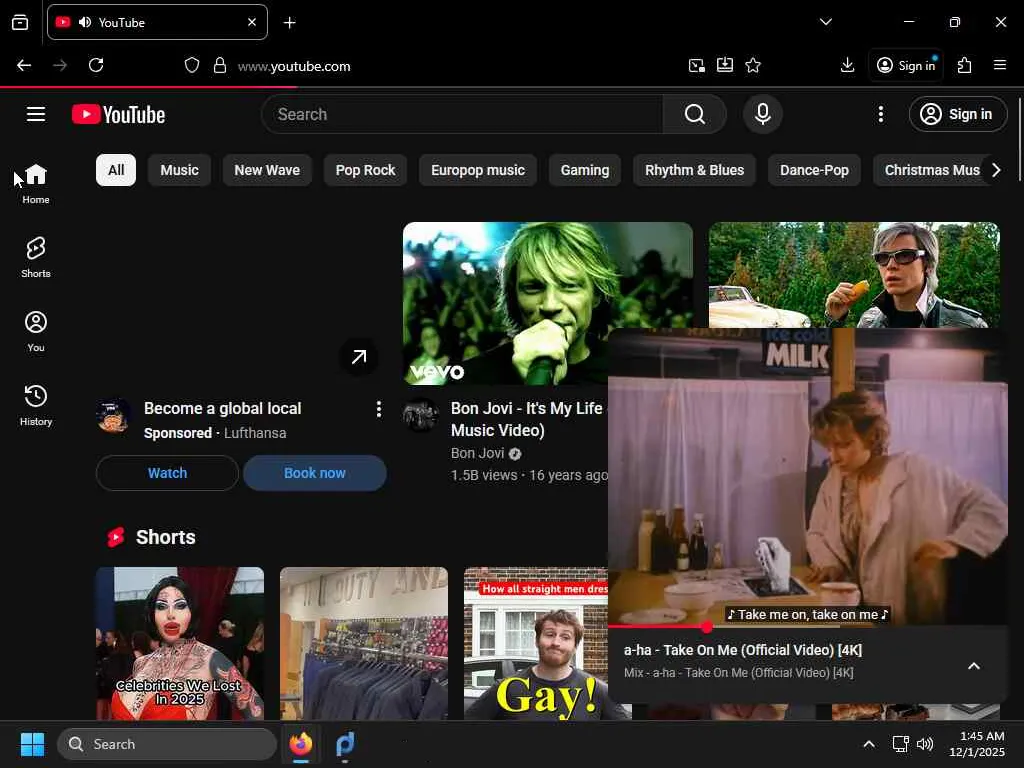Open options for the Lufthansa ad
This screenshot has width=1024, height=768.
(x=379, y=409)
